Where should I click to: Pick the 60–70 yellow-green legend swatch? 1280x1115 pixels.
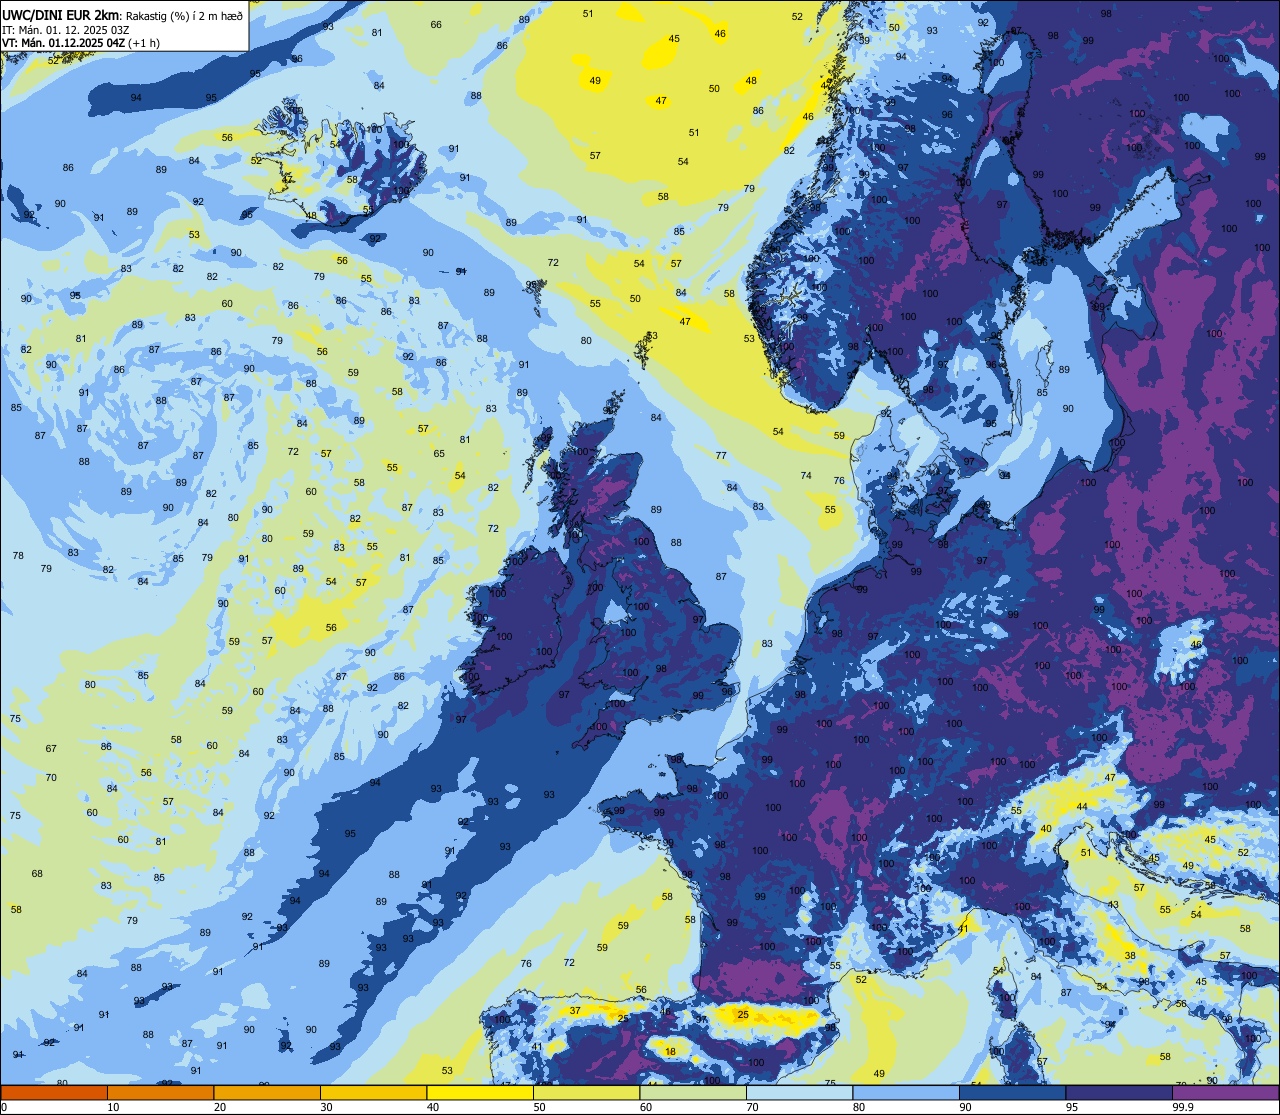(x=693, y=1092)
